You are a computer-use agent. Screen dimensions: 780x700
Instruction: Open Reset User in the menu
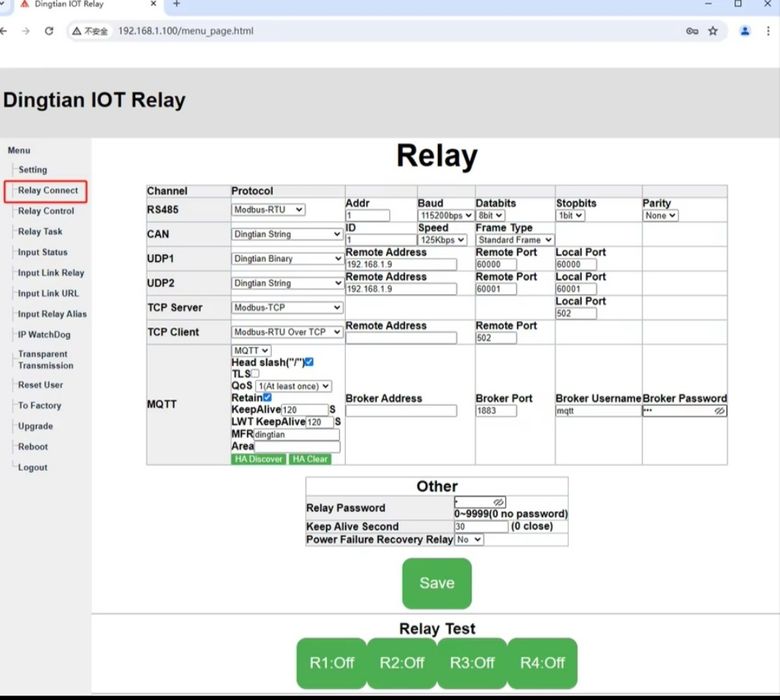pyautogui.click(x=40, y=385)
